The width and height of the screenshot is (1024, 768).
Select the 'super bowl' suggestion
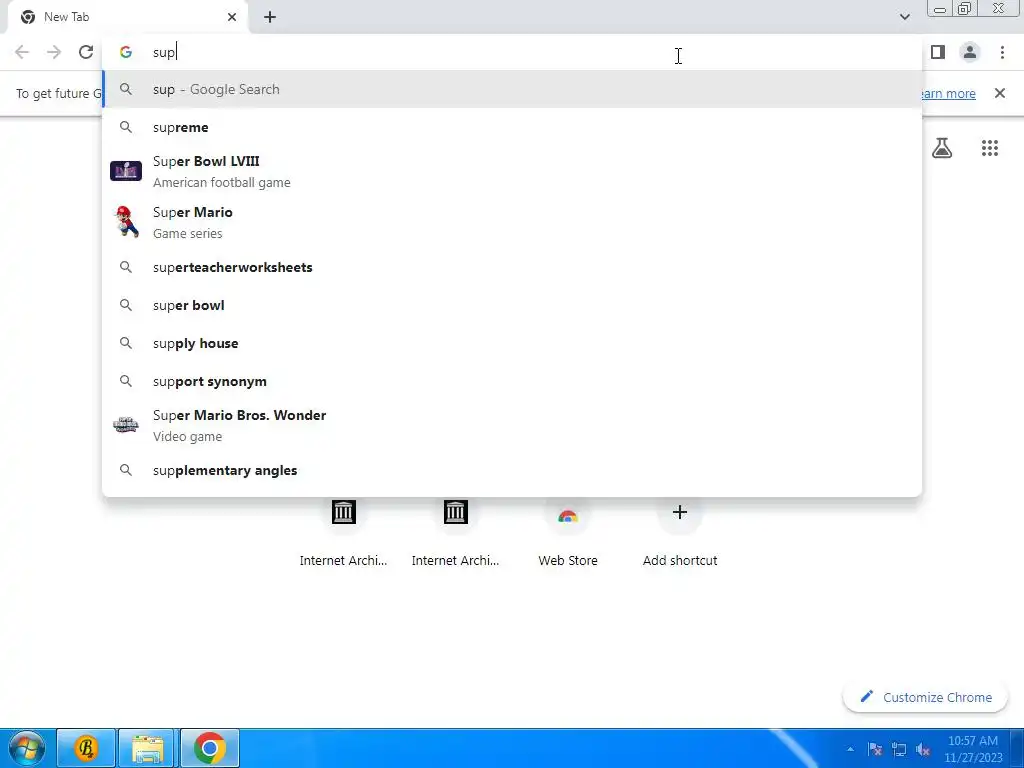pos(512,305)
